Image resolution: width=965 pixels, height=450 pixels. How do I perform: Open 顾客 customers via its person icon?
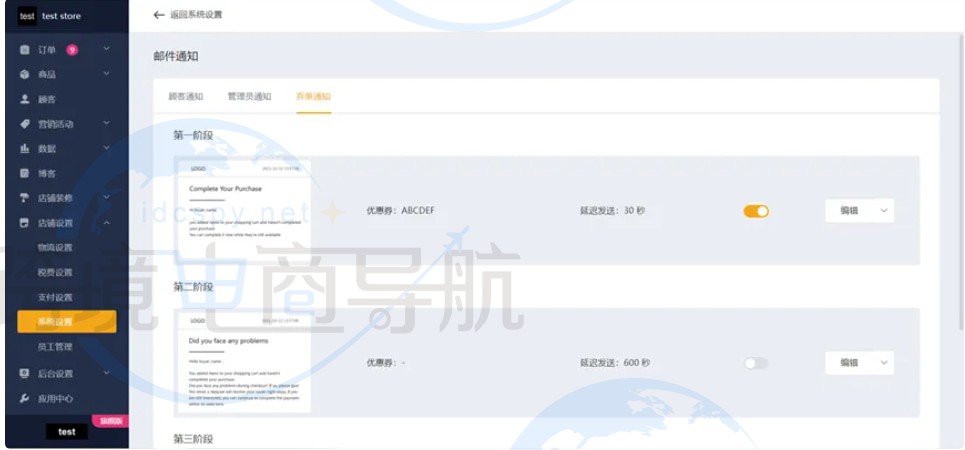[x=25, y=99]
